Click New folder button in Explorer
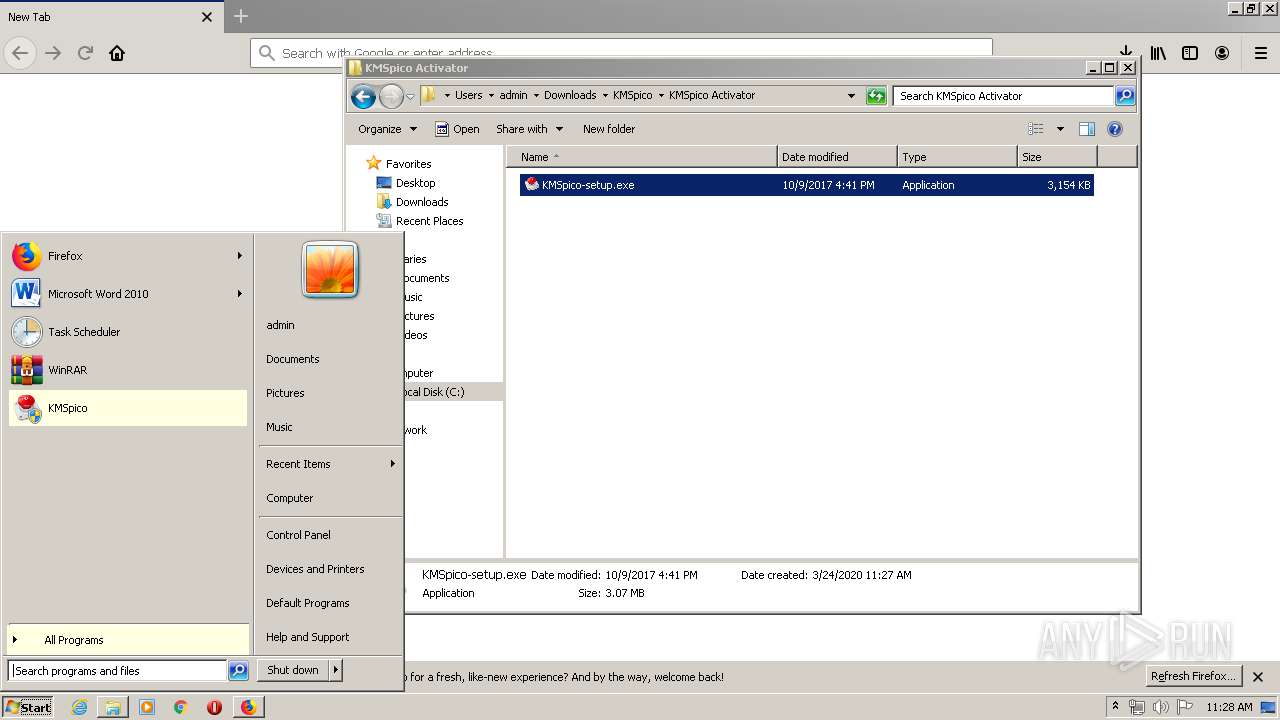Viewport: 1280px width, 720px height. [609, 129]
